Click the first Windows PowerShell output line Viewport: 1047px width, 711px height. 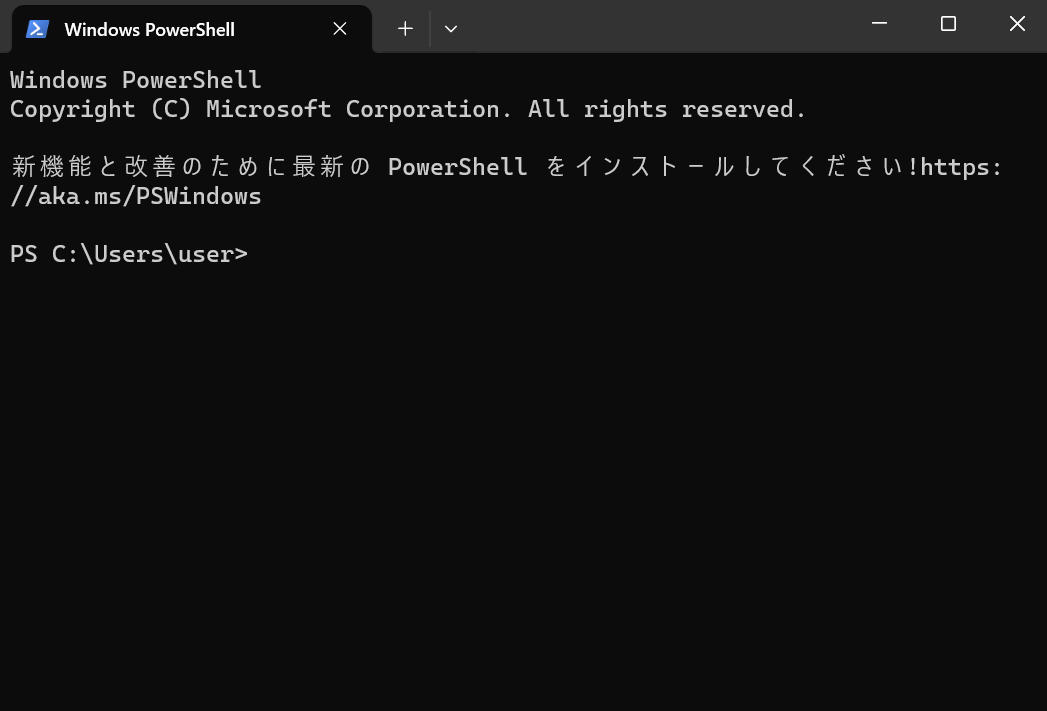pos(136,80)
